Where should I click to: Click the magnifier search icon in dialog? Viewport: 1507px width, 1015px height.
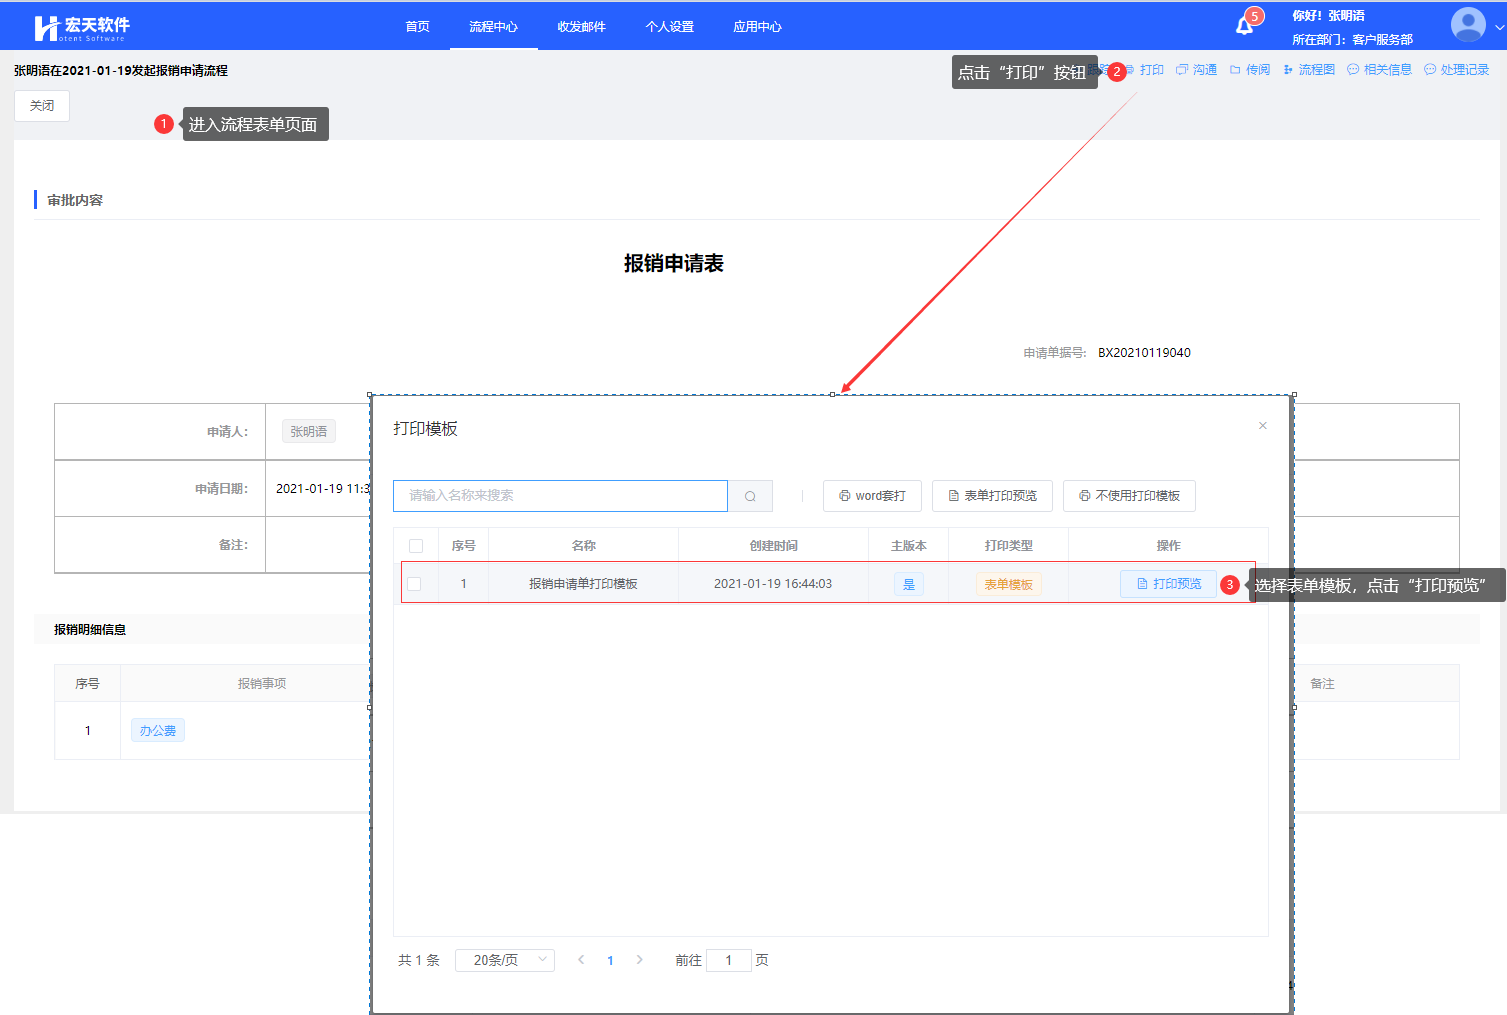click(750, 496)
